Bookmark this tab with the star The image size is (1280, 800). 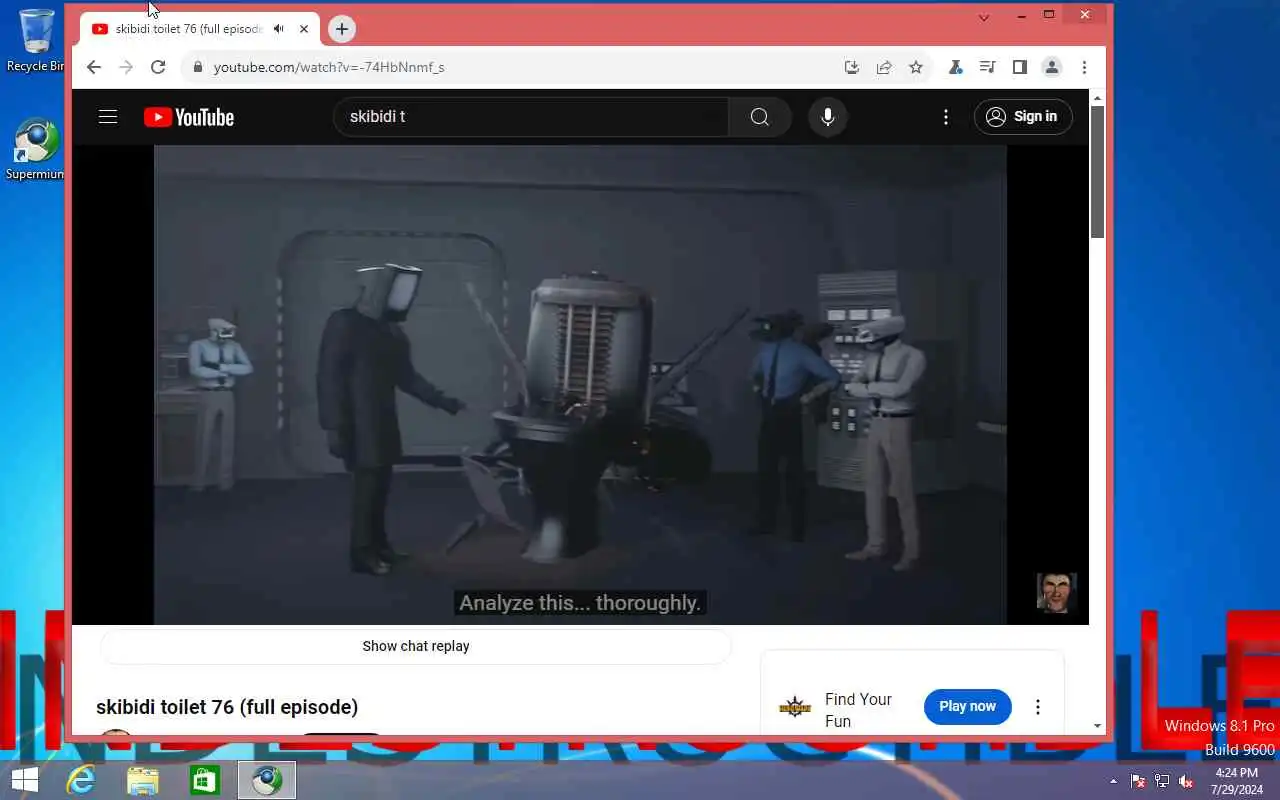916,67
